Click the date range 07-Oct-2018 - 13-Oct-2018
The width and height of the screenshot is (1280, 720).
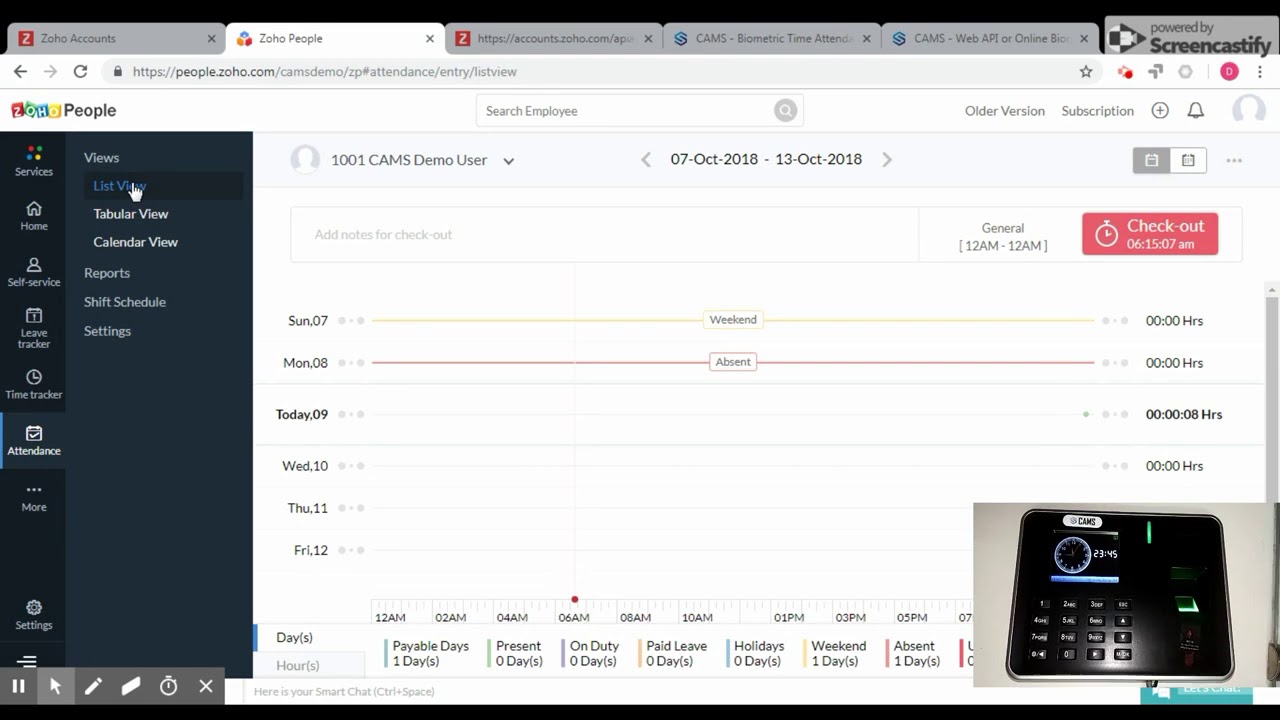pos(766,160)
